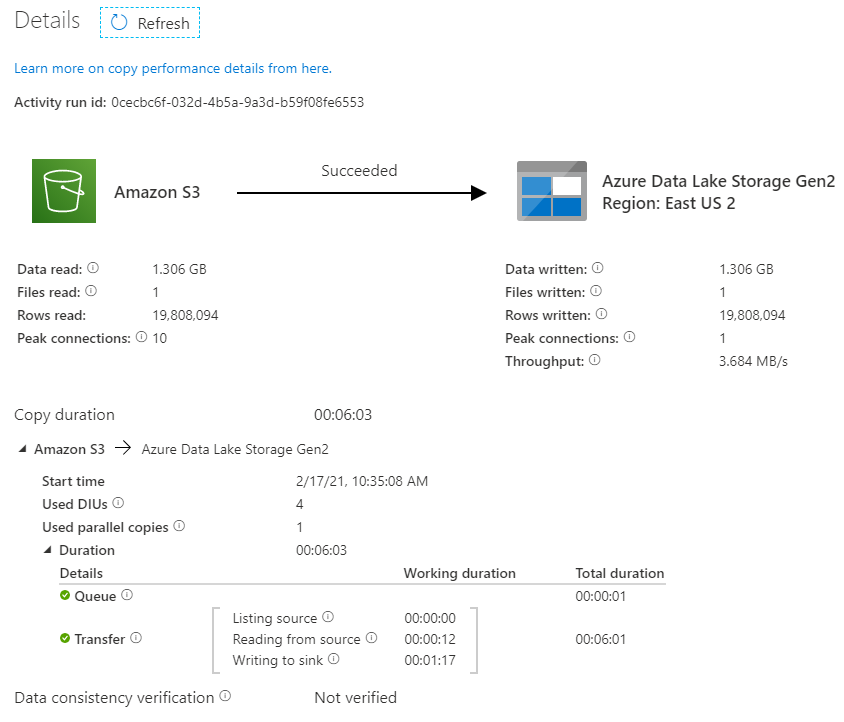Click the green success check beside Queue
Screen dimensions: 844x722
coord(66,596)
